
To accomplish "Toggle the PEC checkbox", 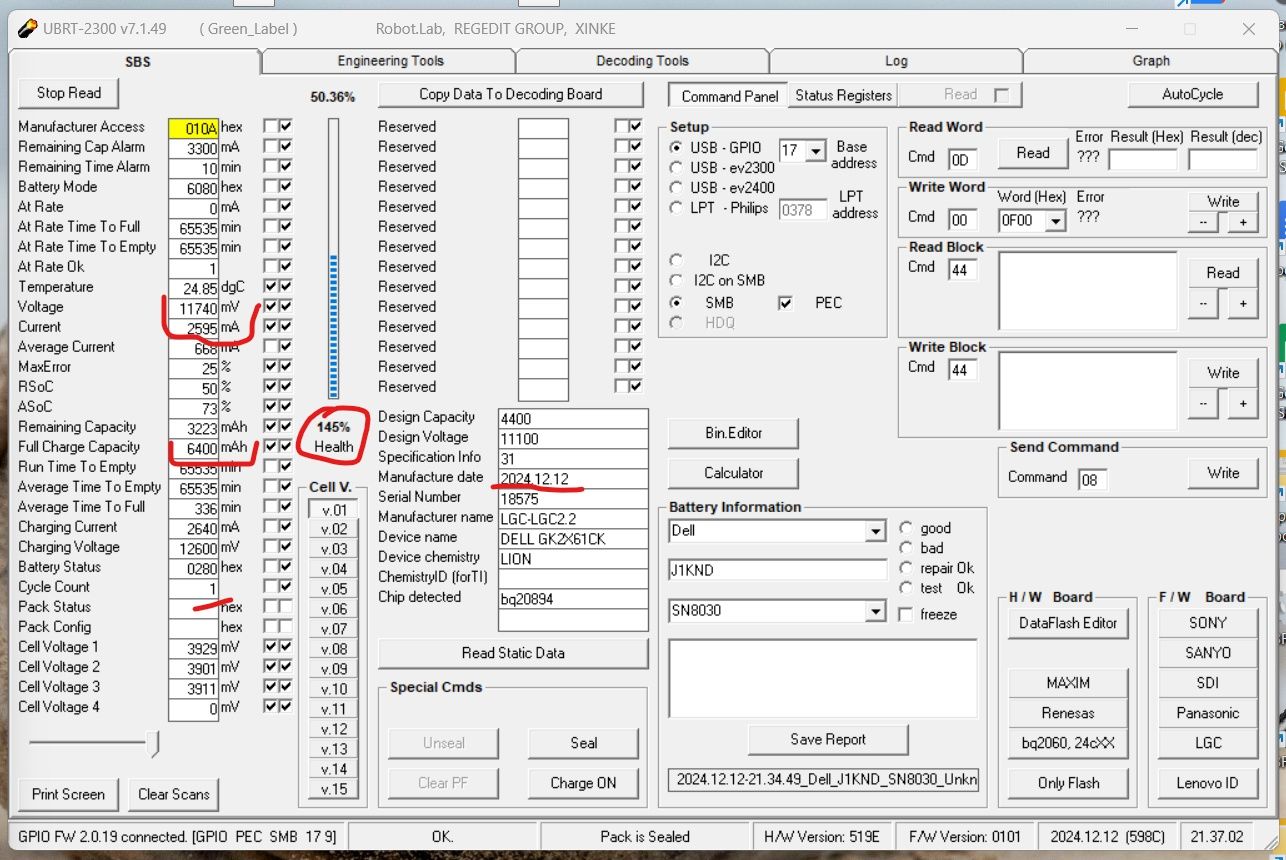I will (786, 302).
